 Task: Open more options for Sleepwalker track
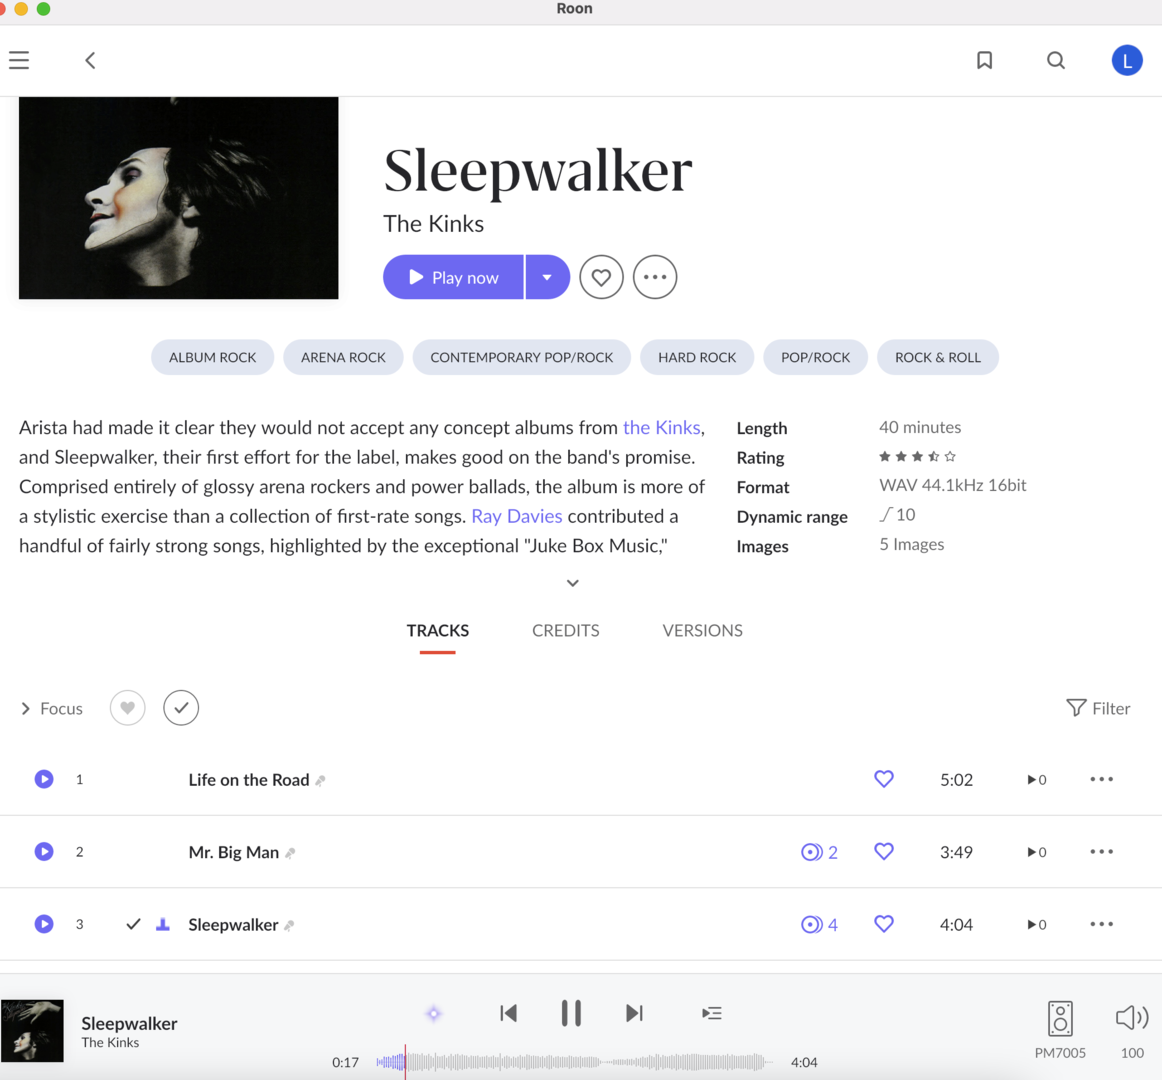click(x=1101, y=924)
